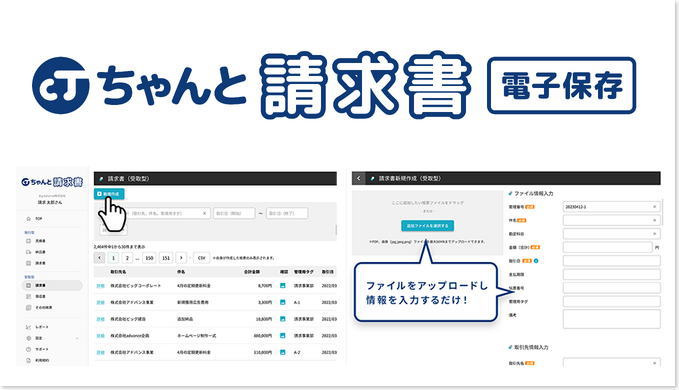679x390 pixels.
Task: Click the 取引日 start date field
Action: click(234, 213)
